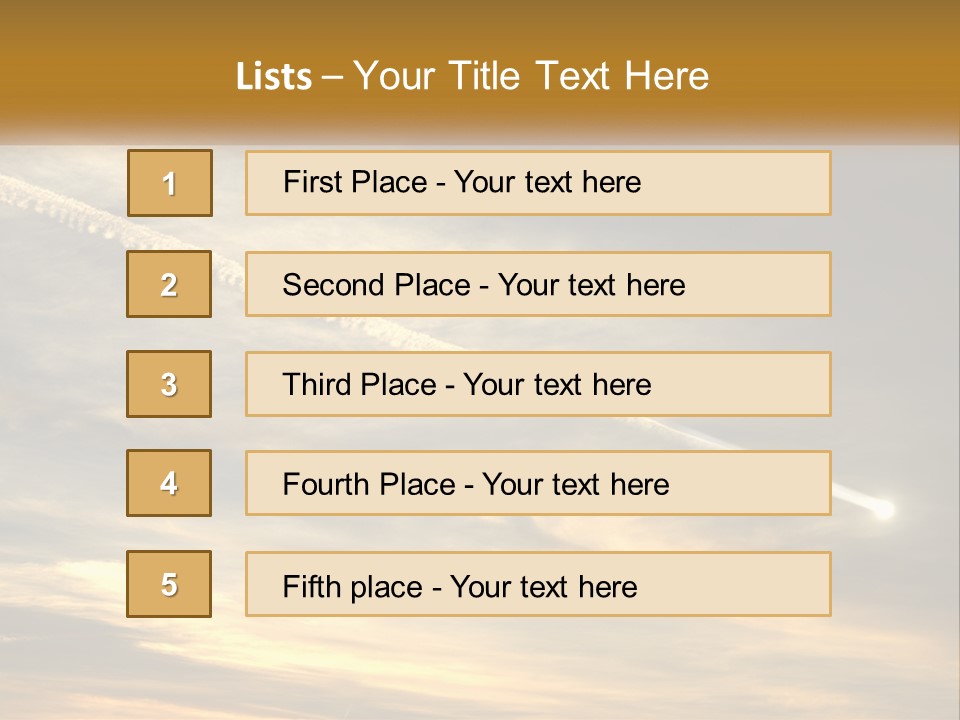
Task: Click the number 3 badge
Action: tap(169, 384)
